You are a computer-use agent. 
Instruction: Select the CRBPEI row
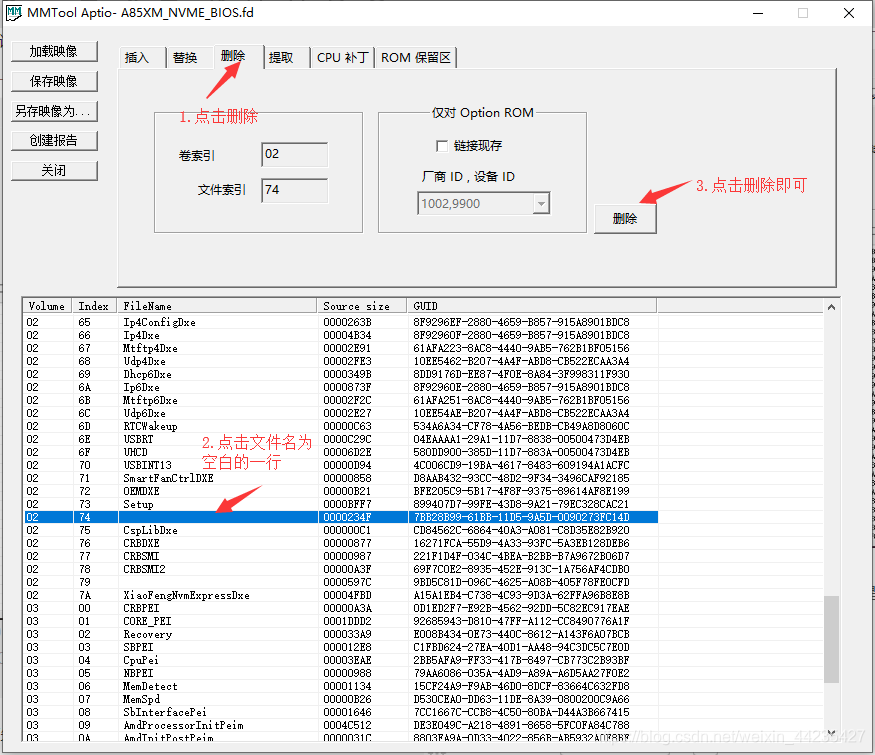(x=341, y=609)
